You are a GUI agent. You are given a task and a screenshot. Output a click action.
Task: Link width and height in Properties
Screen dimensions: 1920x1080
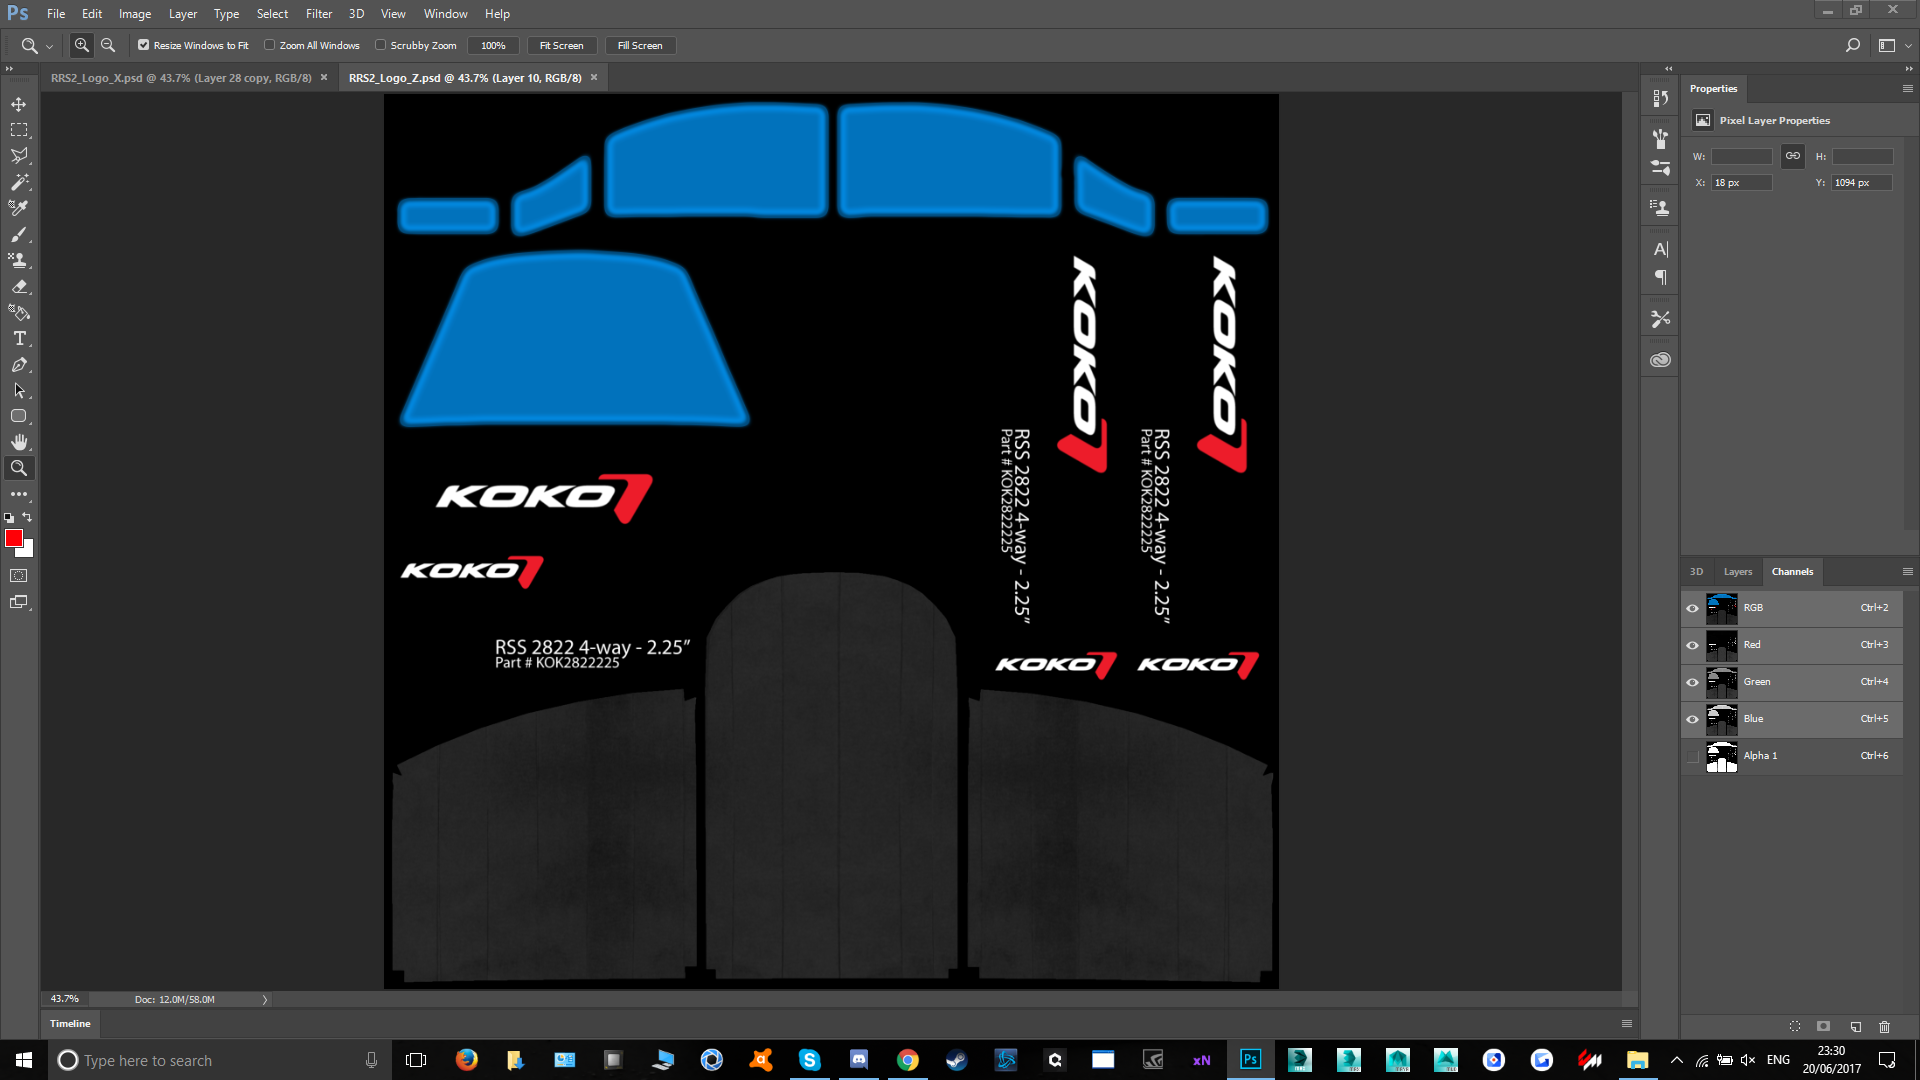[1792, 156]
